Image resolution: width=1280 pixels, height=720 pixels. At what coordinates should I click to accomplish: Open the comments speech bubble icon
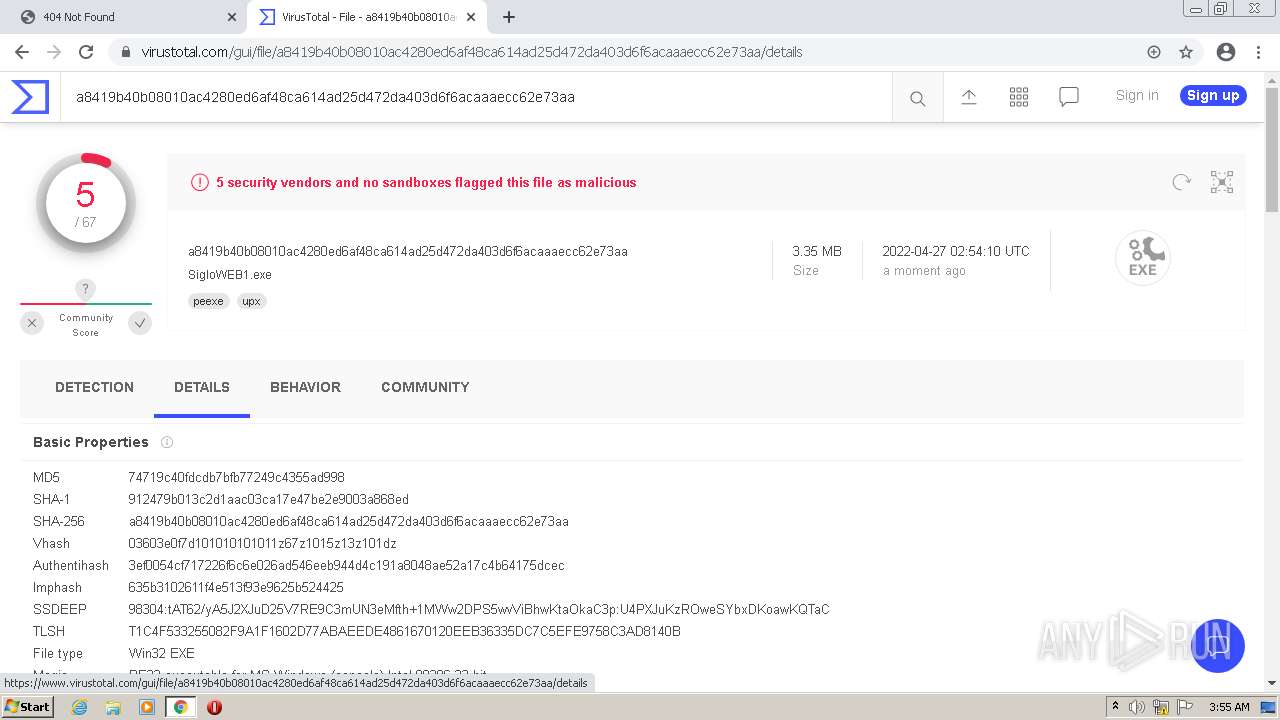pyautogui.click(x=1068, y=97)
